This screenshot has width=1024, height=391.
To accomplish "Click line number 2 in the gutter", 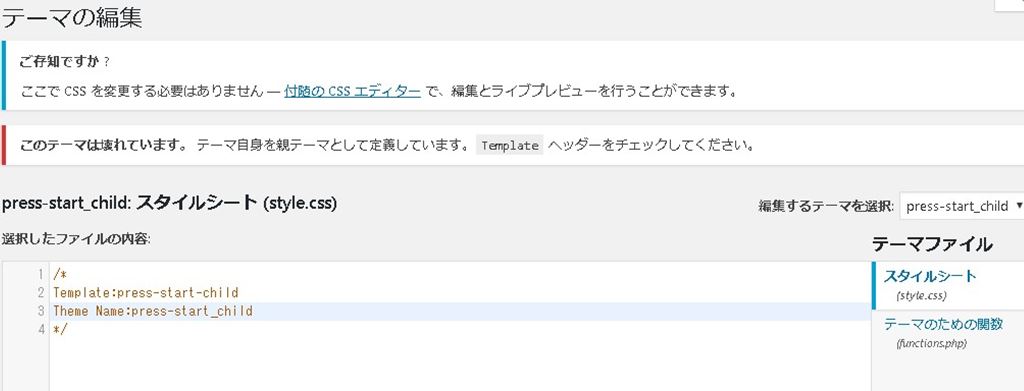I will coord(40,292).
